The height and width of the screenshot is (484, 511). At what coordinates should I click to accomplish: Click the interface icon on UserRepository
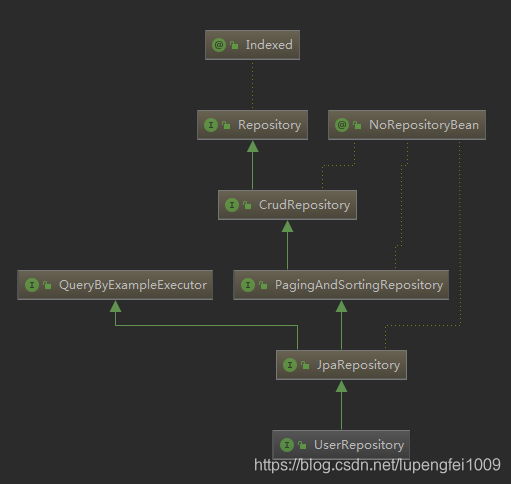(287, 445)
